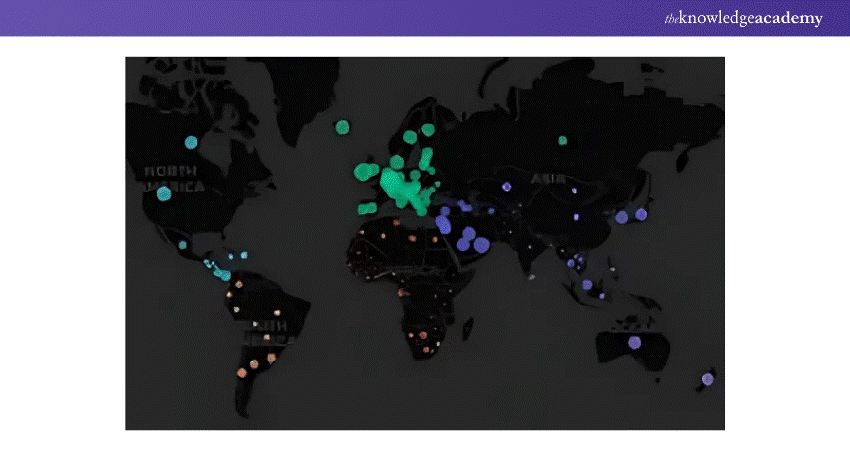The height and width of the screenshot is (450, 850).
Task: Select the purple bubble over Australia
Action: pyautogui.click(x=634, y=343)
